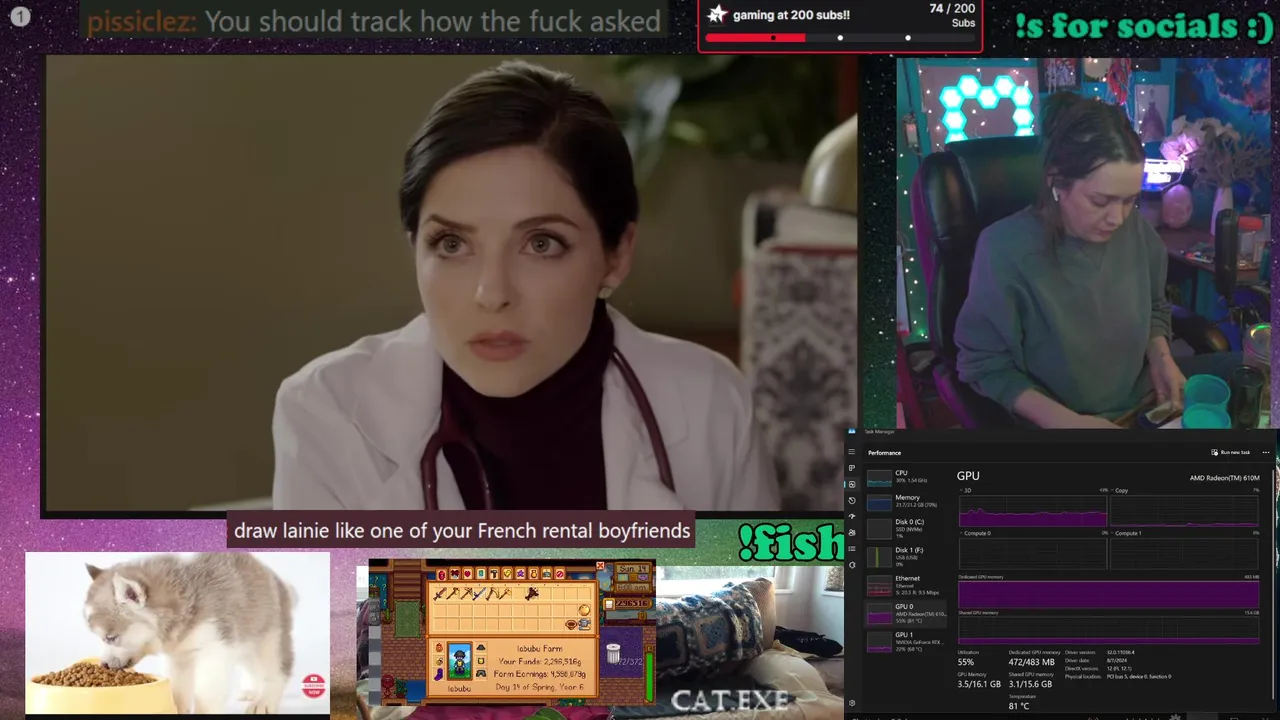1280x720 pixels.
Task: Select Disk 1 (F:) performance entry
Action: pos(905,557)
